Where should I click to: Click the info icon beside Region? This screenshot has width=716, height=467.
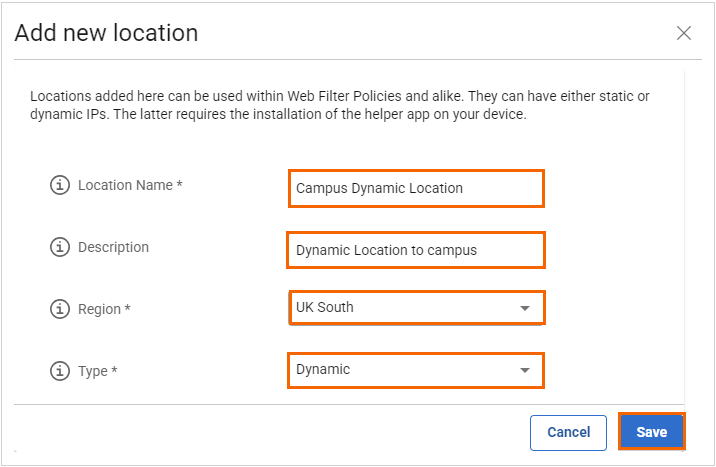[60, 309]
